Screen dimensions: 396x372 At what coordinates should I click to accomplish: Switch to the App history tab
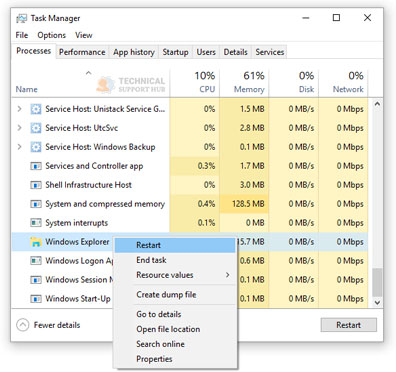coord(134,52)
